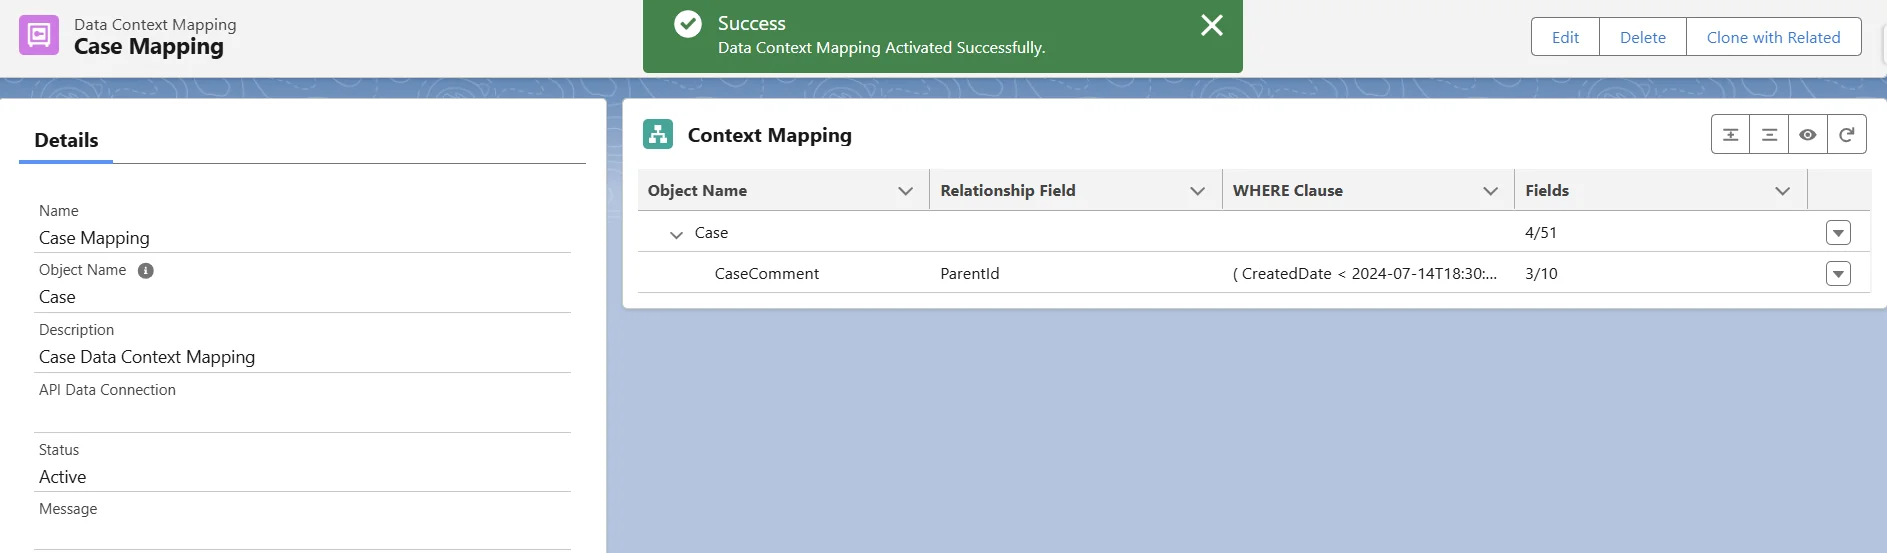This screenshot has width=1887, height=553.
Task: Click the Edit button
Action: tap(1565, 37)
